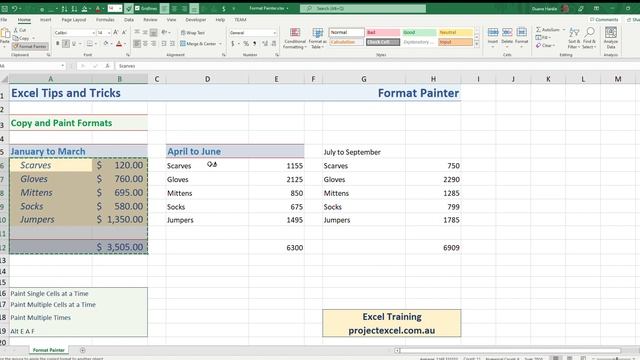The width and height of the screenshot is (640, 360).
Task: Click the Increase Indent icon
Action: click(172, 44)
